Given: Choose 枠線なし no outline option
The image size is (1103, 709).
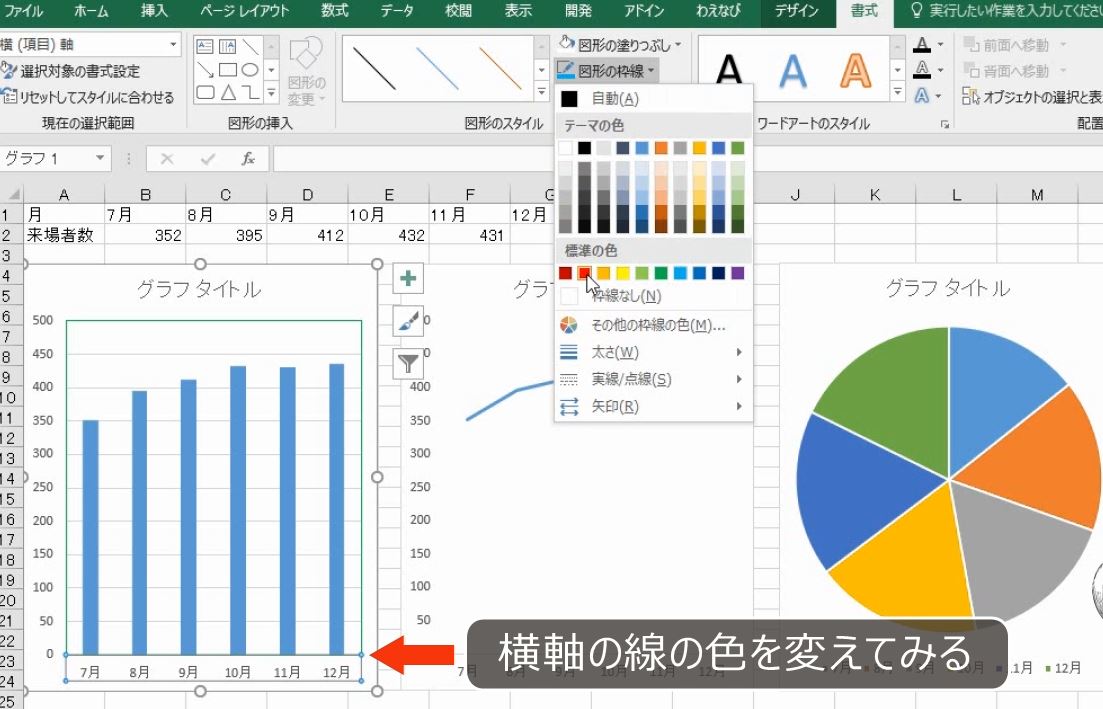Looking at the screenshot, I should click(653, 296).
